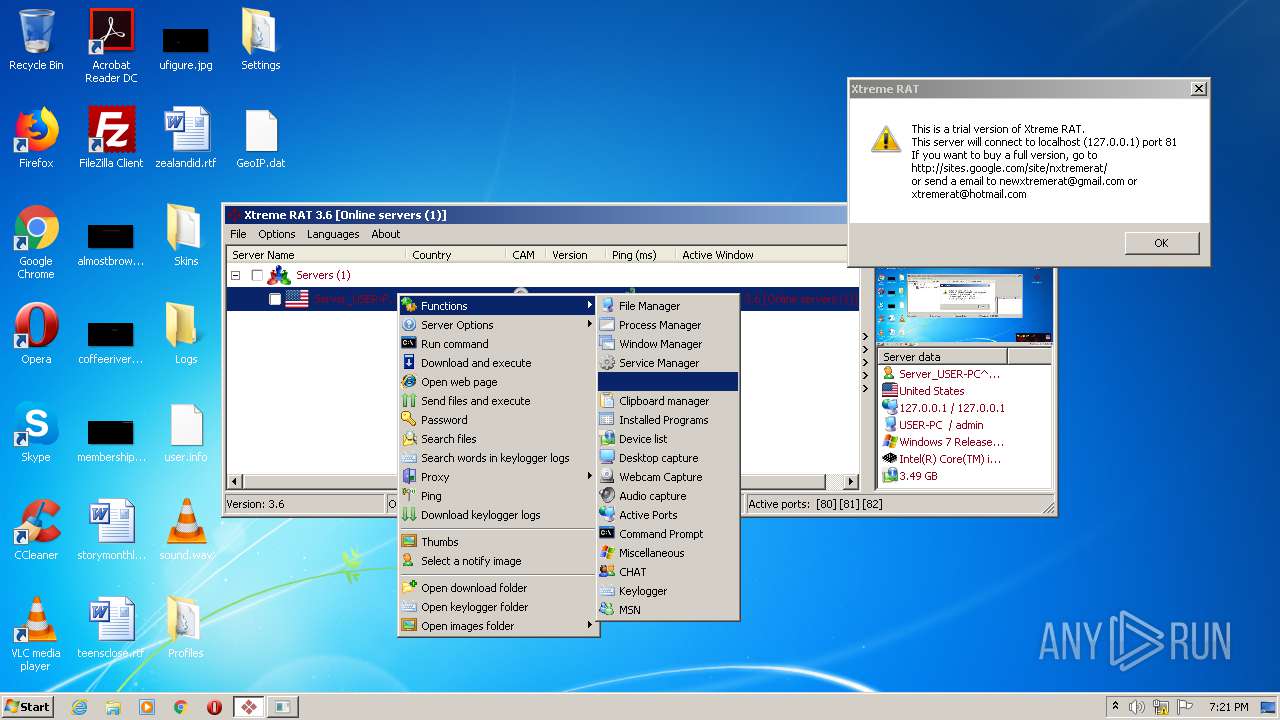Image resolution: width=1280 pixels, height=720 pixels.
Task: Click OK in Xtreme RAT trial dialog
Action: (1161, 243)
